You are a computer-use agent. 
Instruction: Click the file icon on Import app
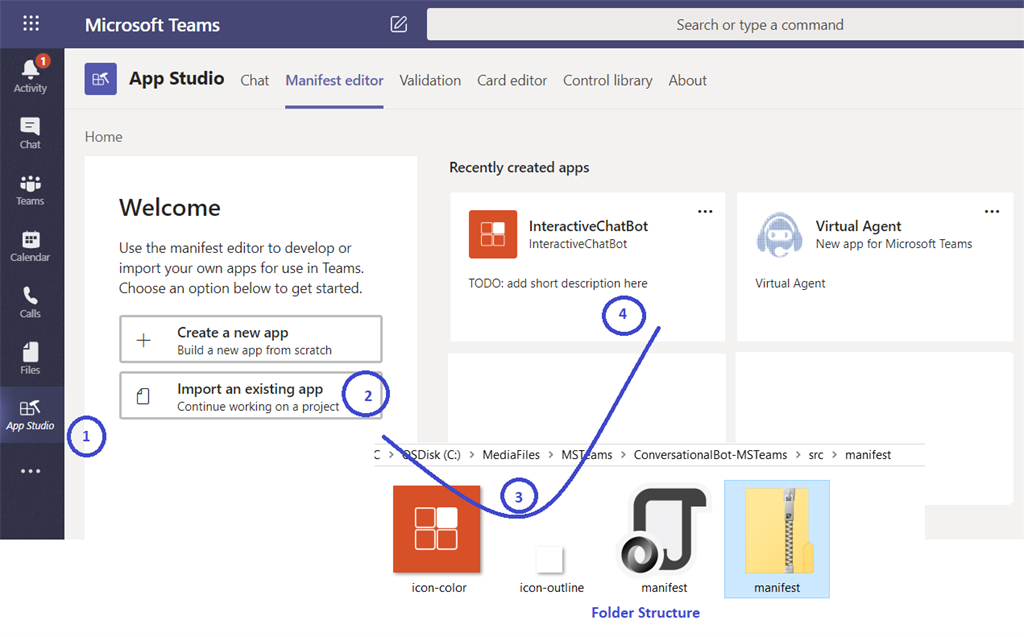[x=143, y=396]
